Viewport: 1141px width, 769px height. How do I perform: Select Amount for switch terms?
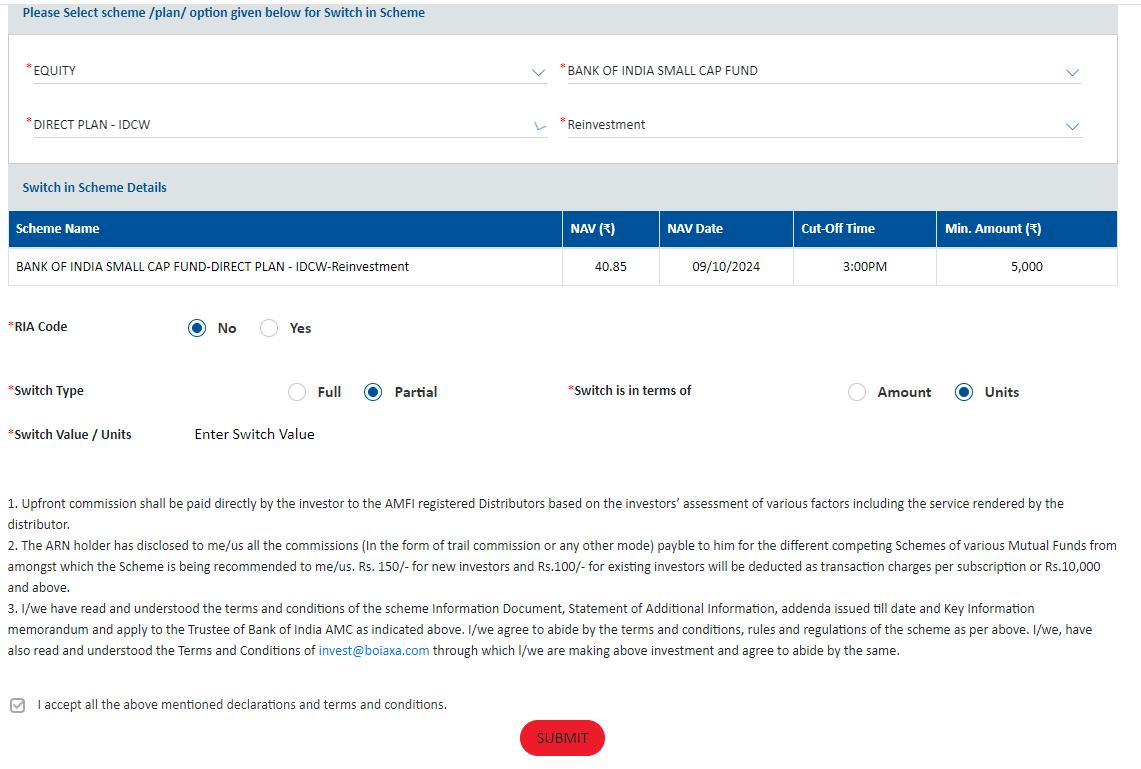pos(857,392)
